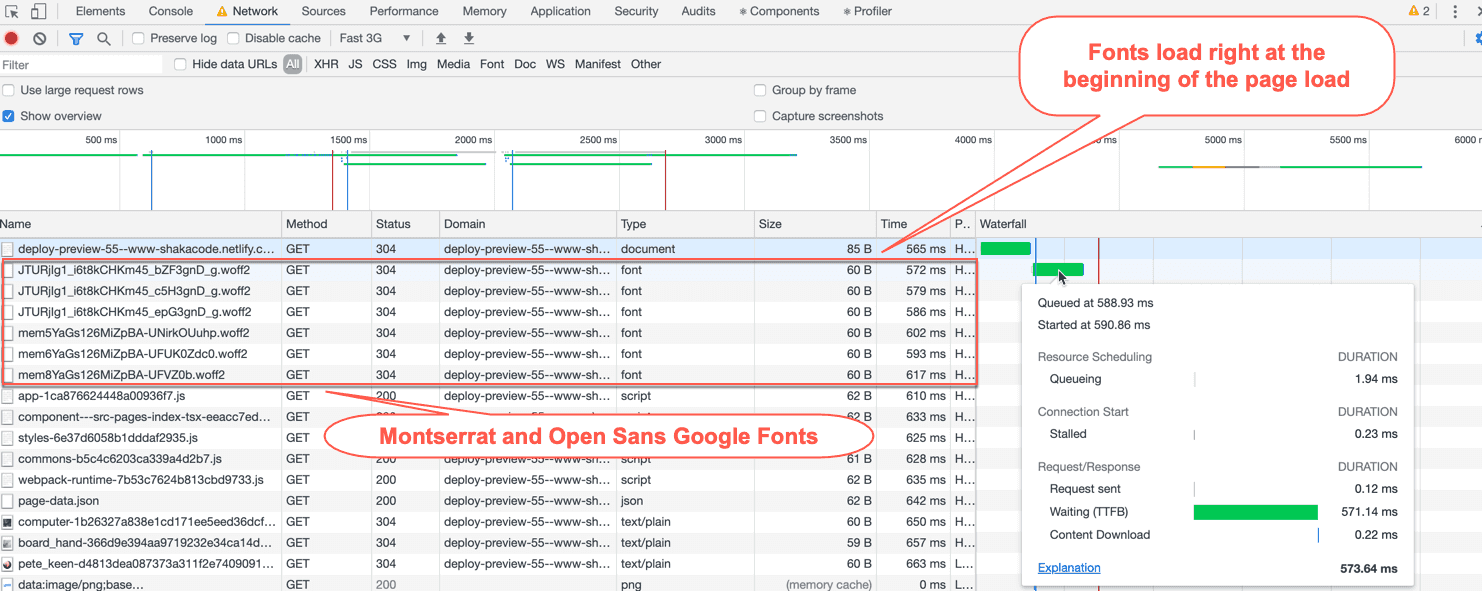Click the import HAR upload arrow icon
Image resolution: width=1482 pixels, height=591 pixels.
441,39
